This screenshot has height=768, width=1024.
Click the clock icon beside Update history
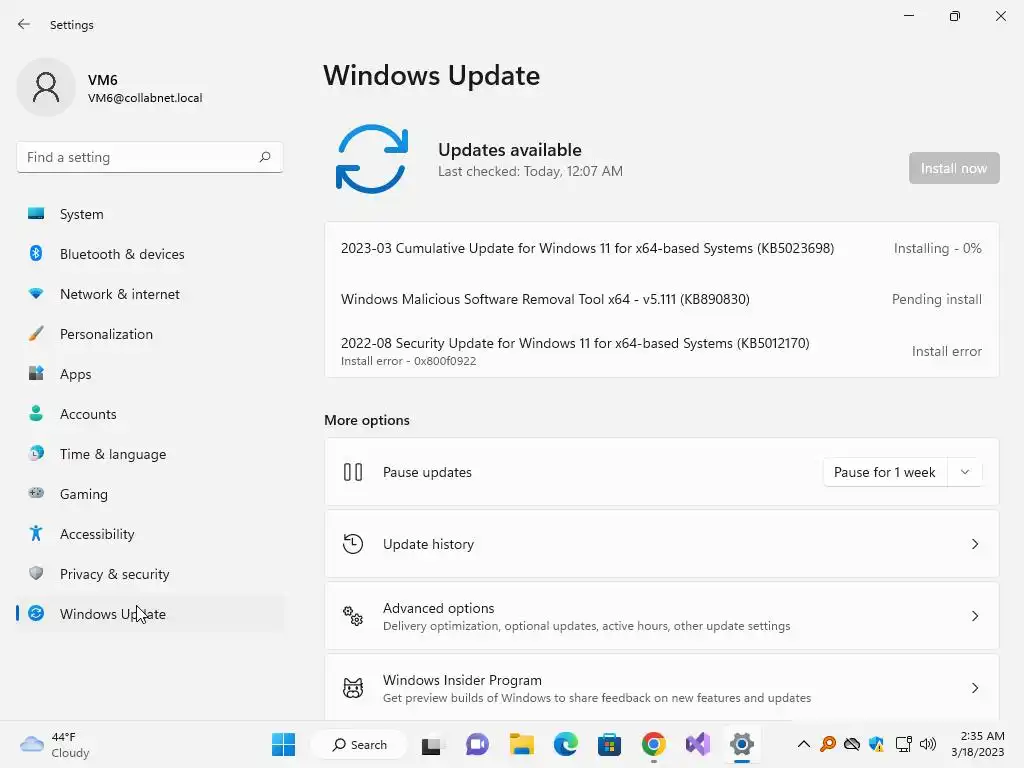tap(353, 544)
